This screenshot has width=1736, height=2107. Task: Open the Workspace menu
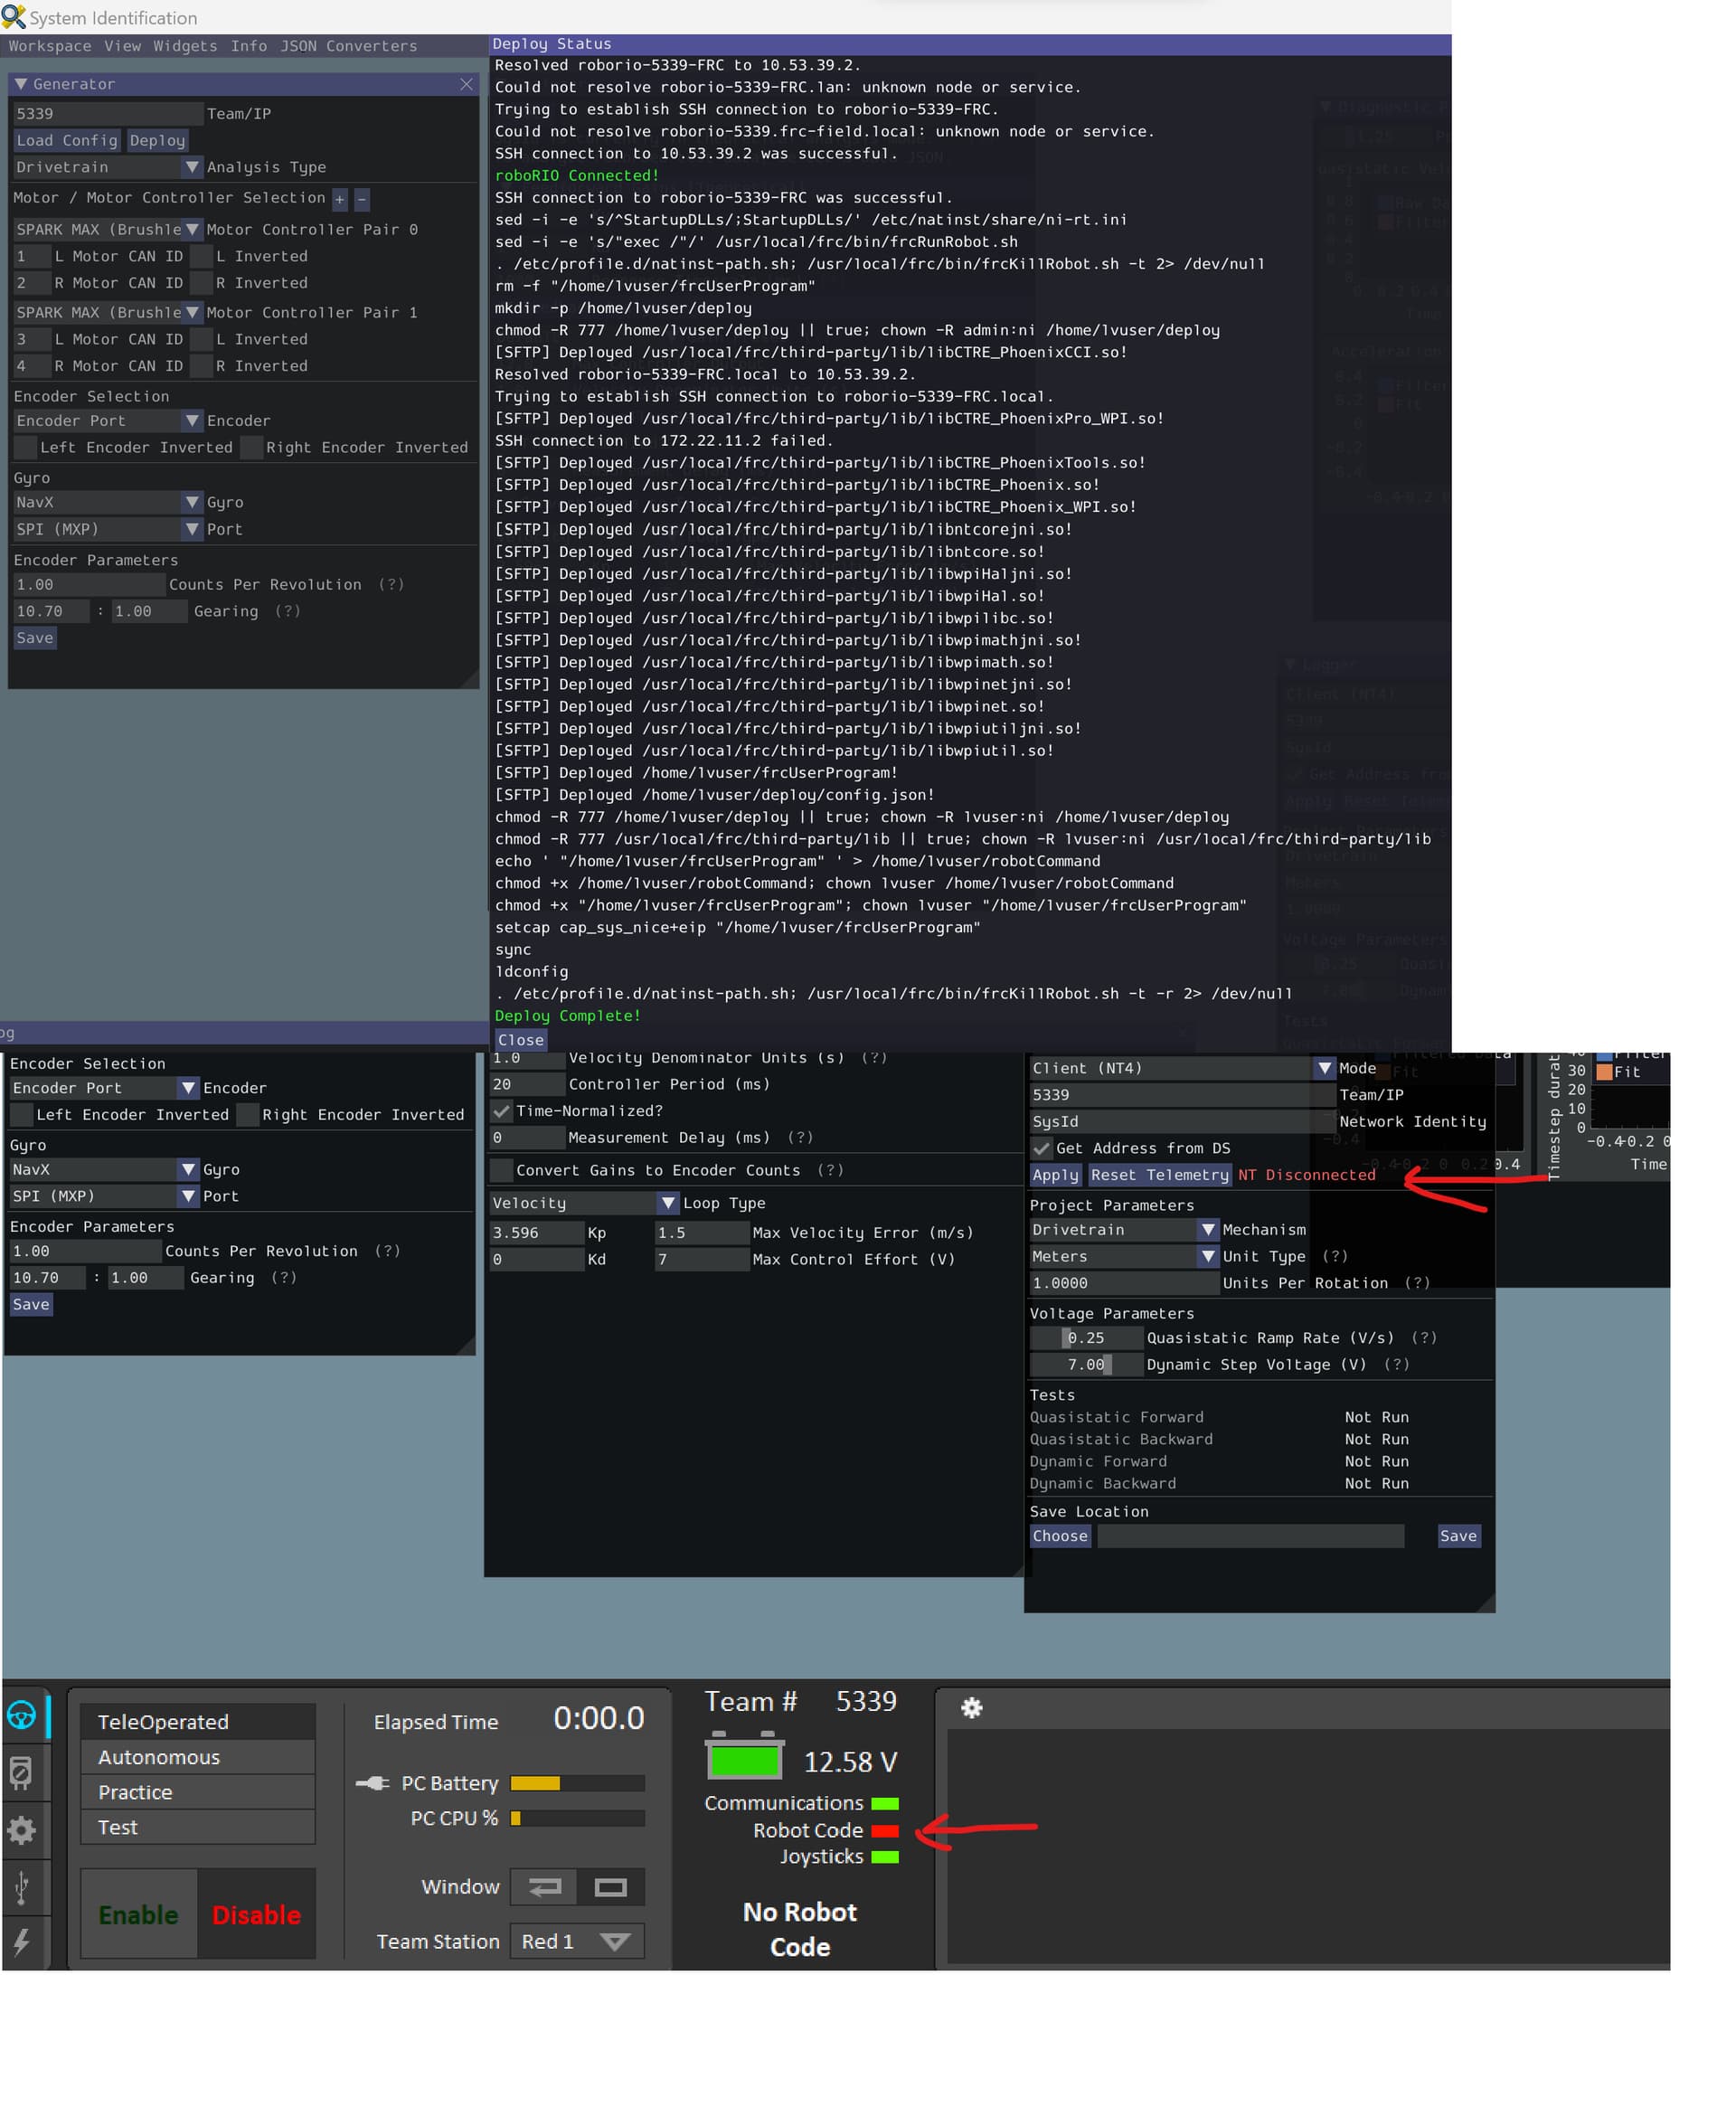tap(50, 46)
